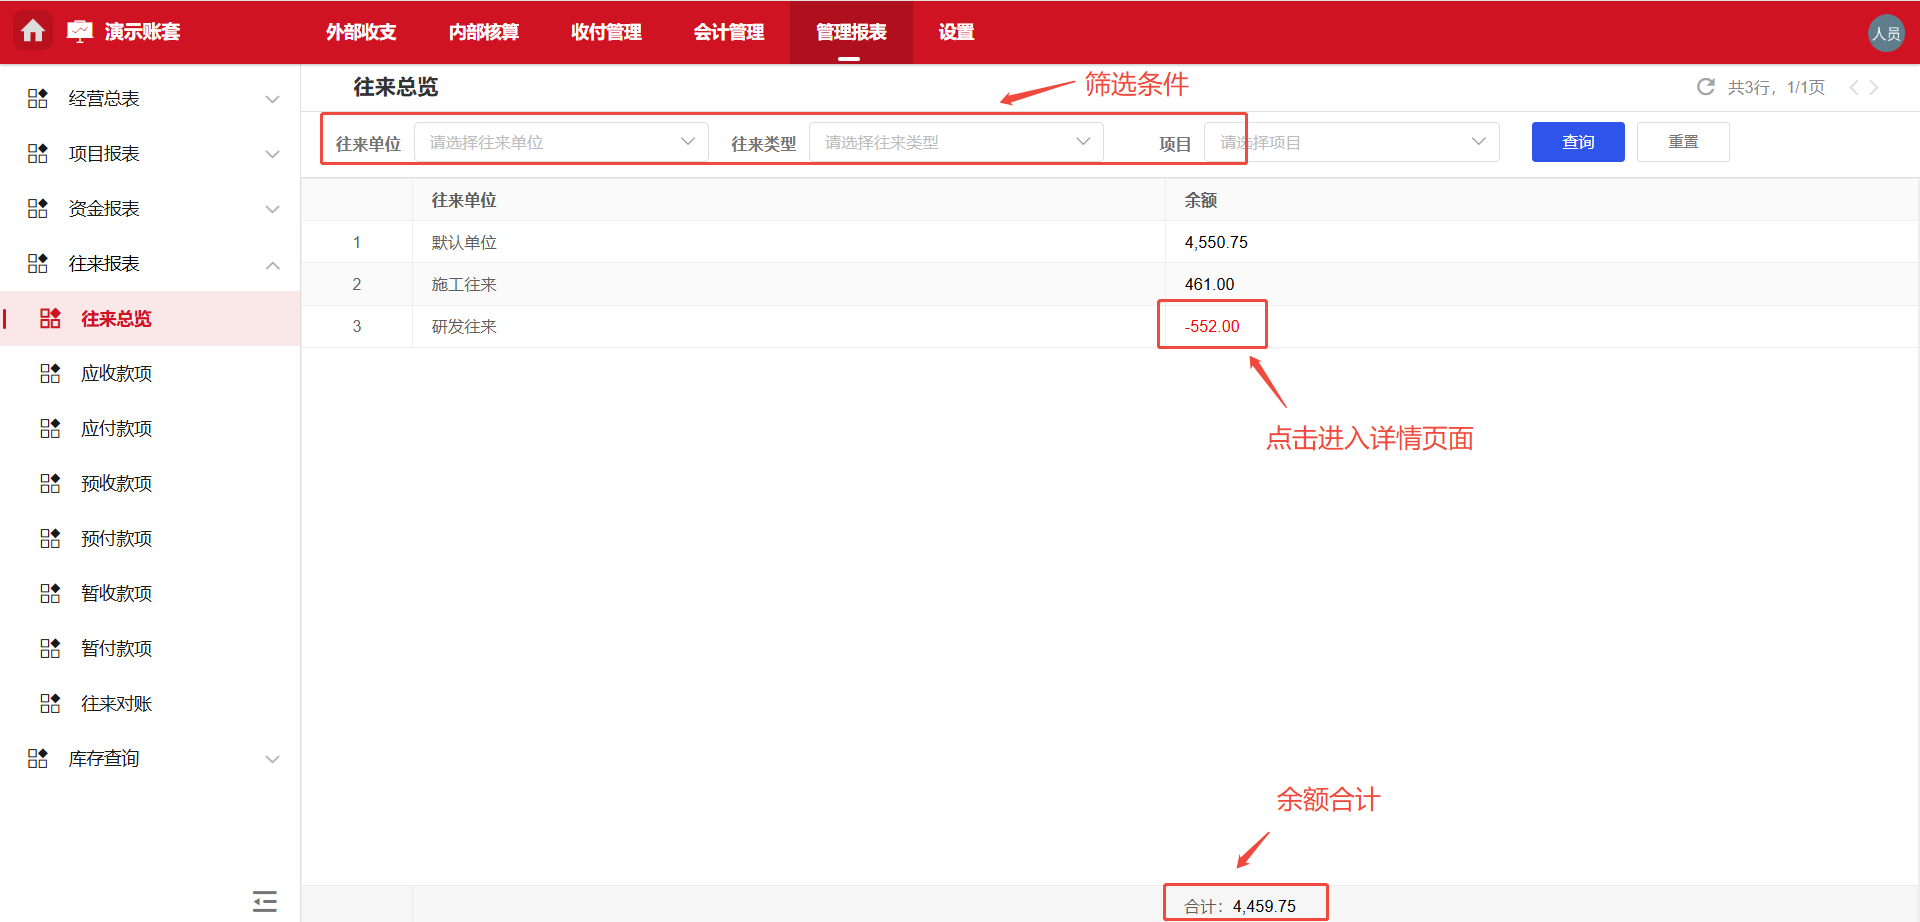
Task: Click the 暂收款项 sidebar entry
Action: coord(116,592)
